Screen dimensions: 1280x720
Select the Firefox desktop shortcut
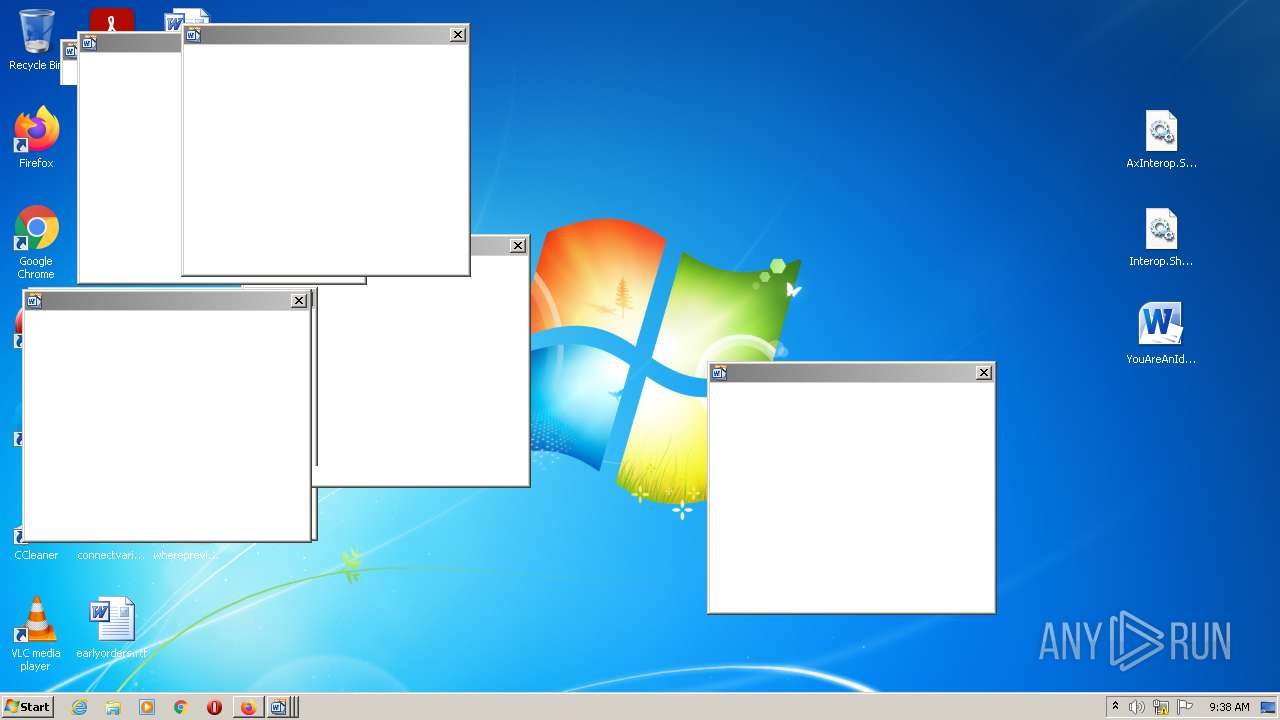(x=36, y=138)
